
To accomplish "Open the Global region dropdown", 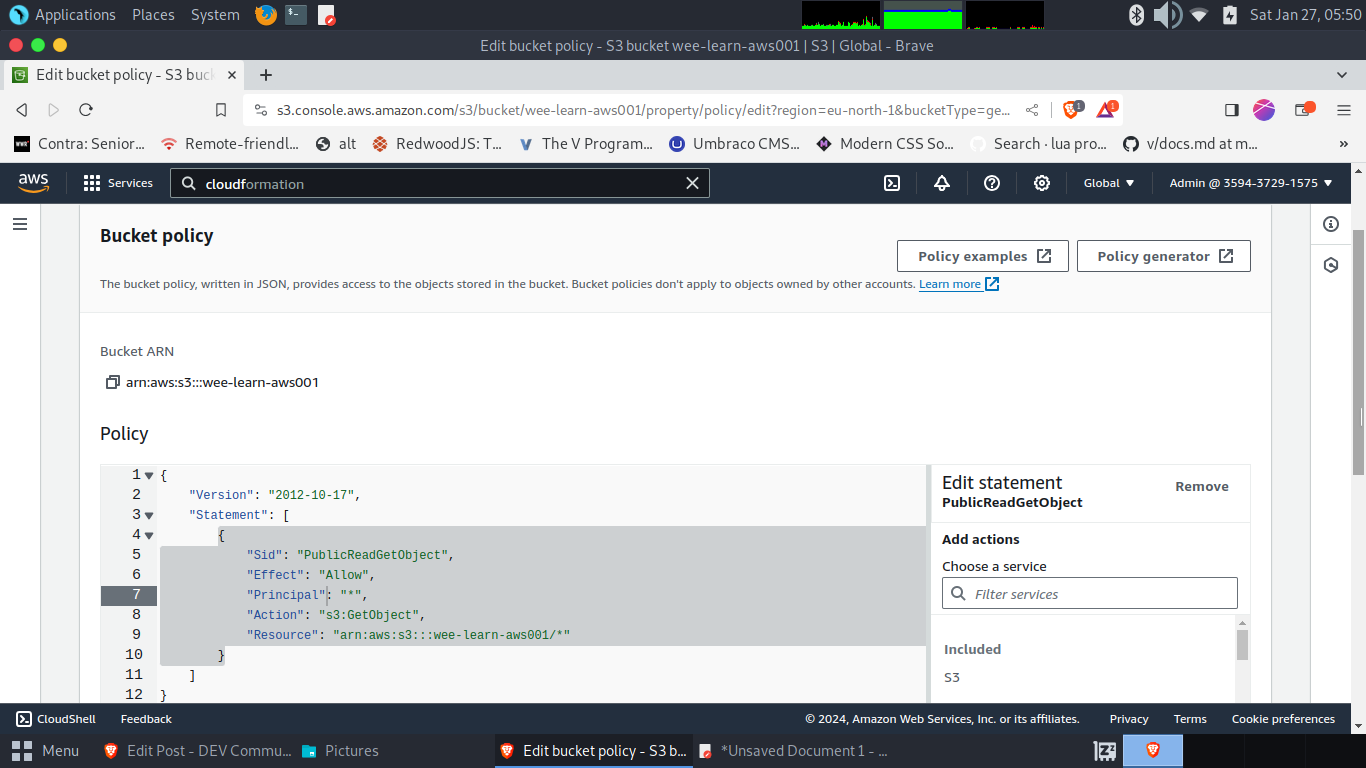I will click(x=1109, y=183).
